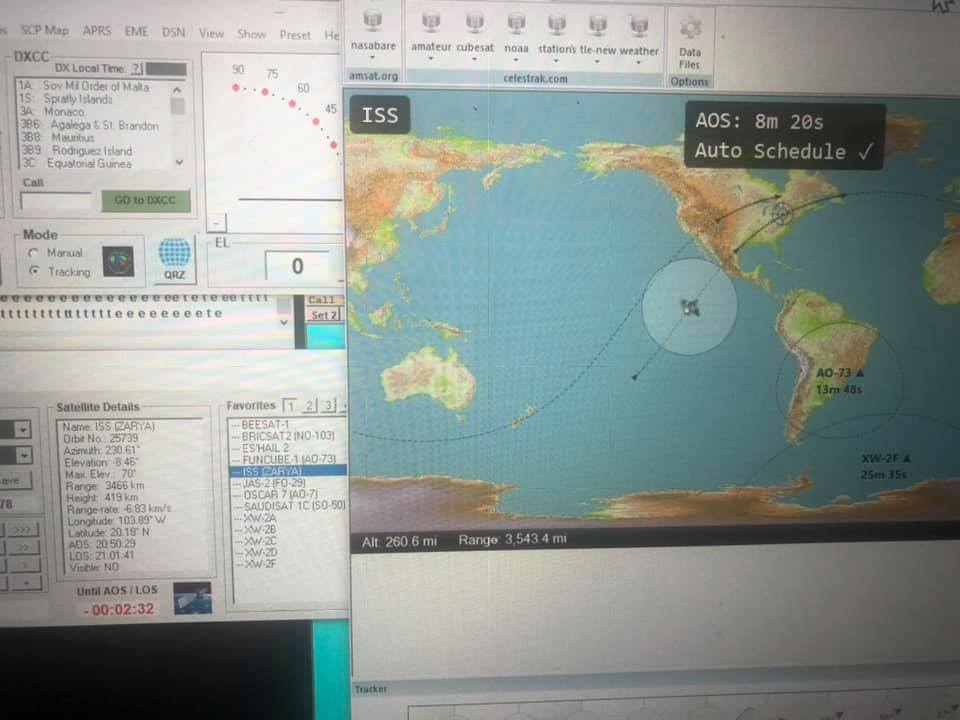Image resolution: width=960 pixels, height=720 pixels.
Task: Expand the tle-new dropdown arrow
Action: click(x=597, y=60)
